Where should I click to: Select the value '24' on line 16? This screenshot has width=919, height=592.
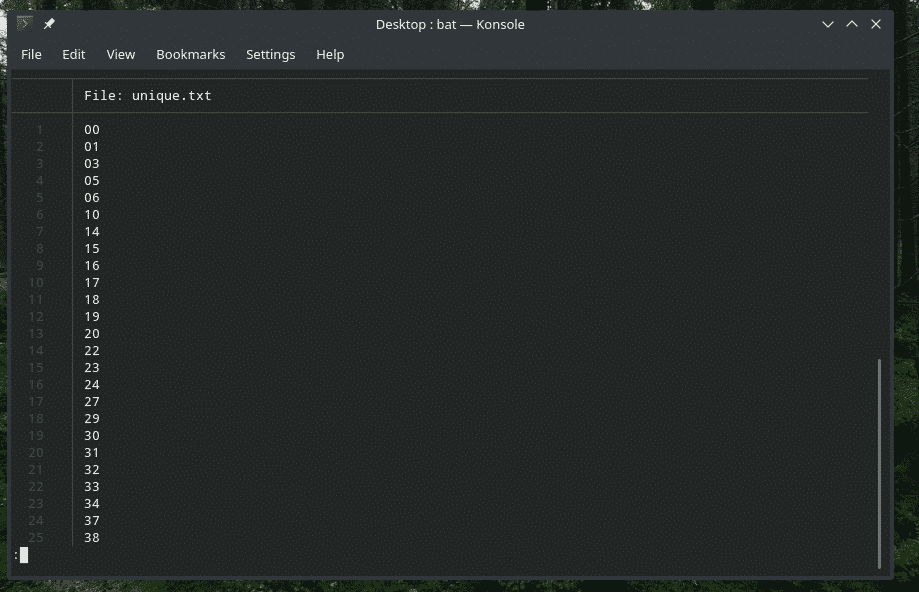[x=92, y=385]
